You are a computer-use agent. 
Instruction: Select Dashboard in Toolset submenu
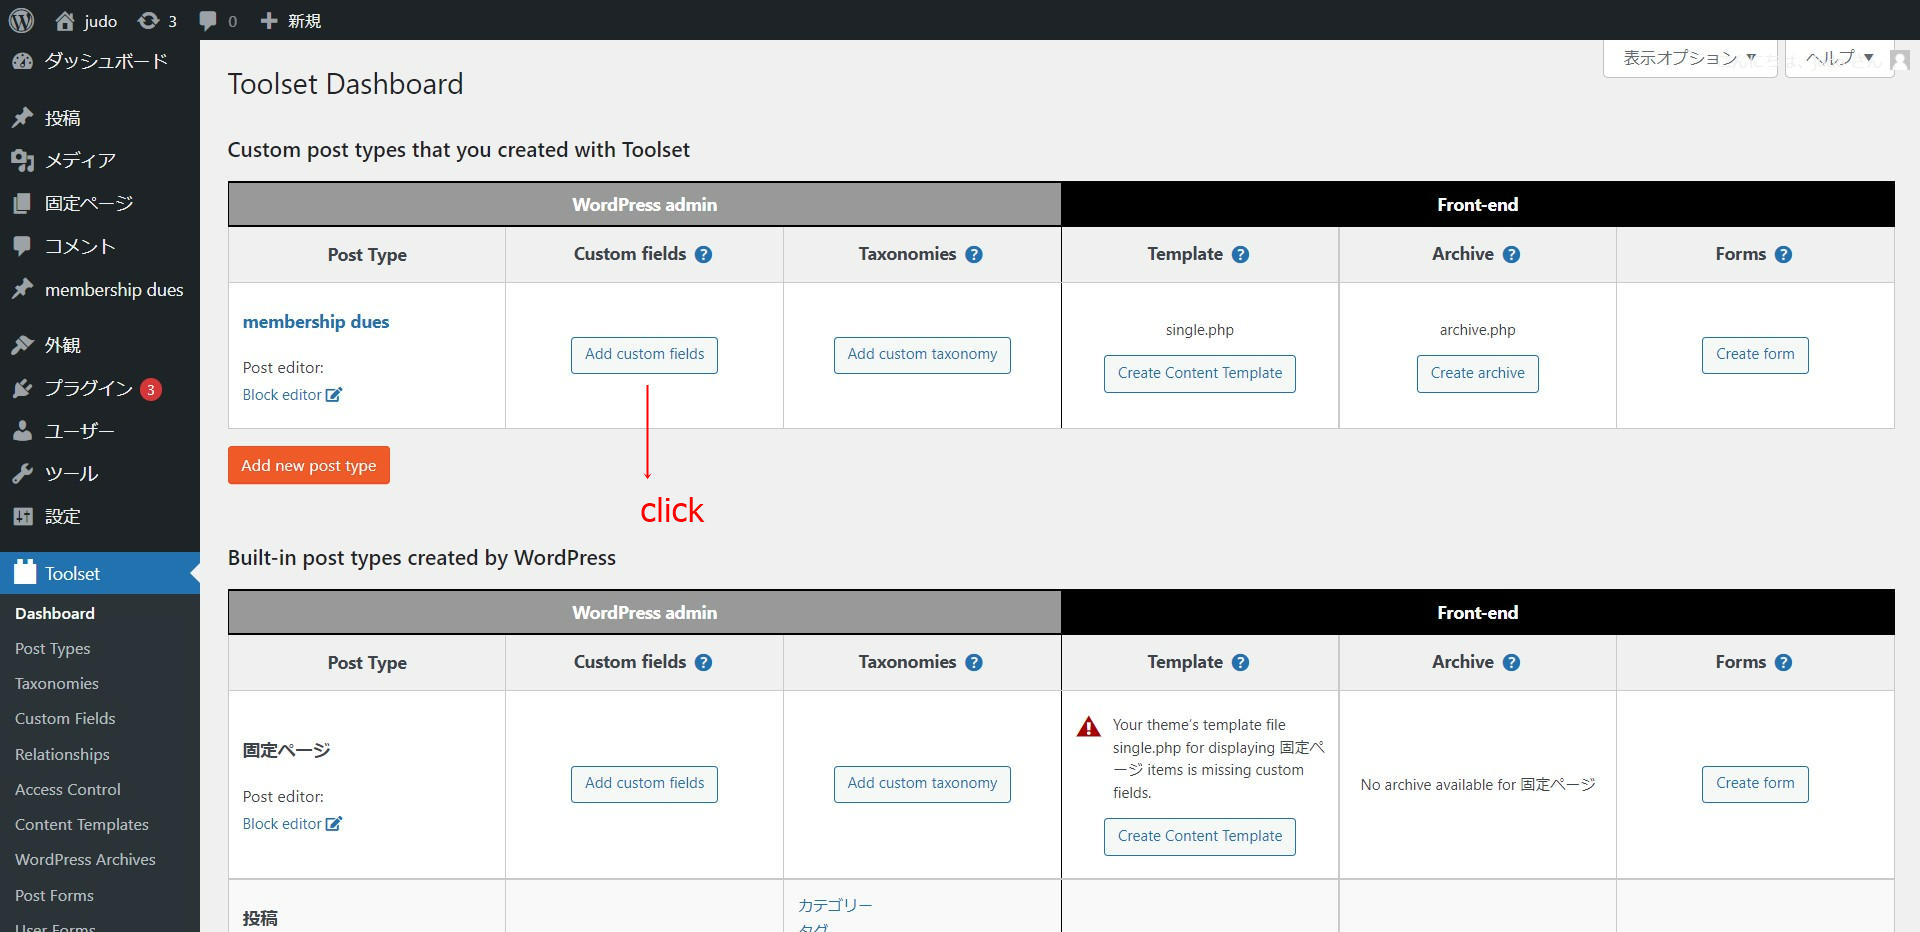pos(55,614)
